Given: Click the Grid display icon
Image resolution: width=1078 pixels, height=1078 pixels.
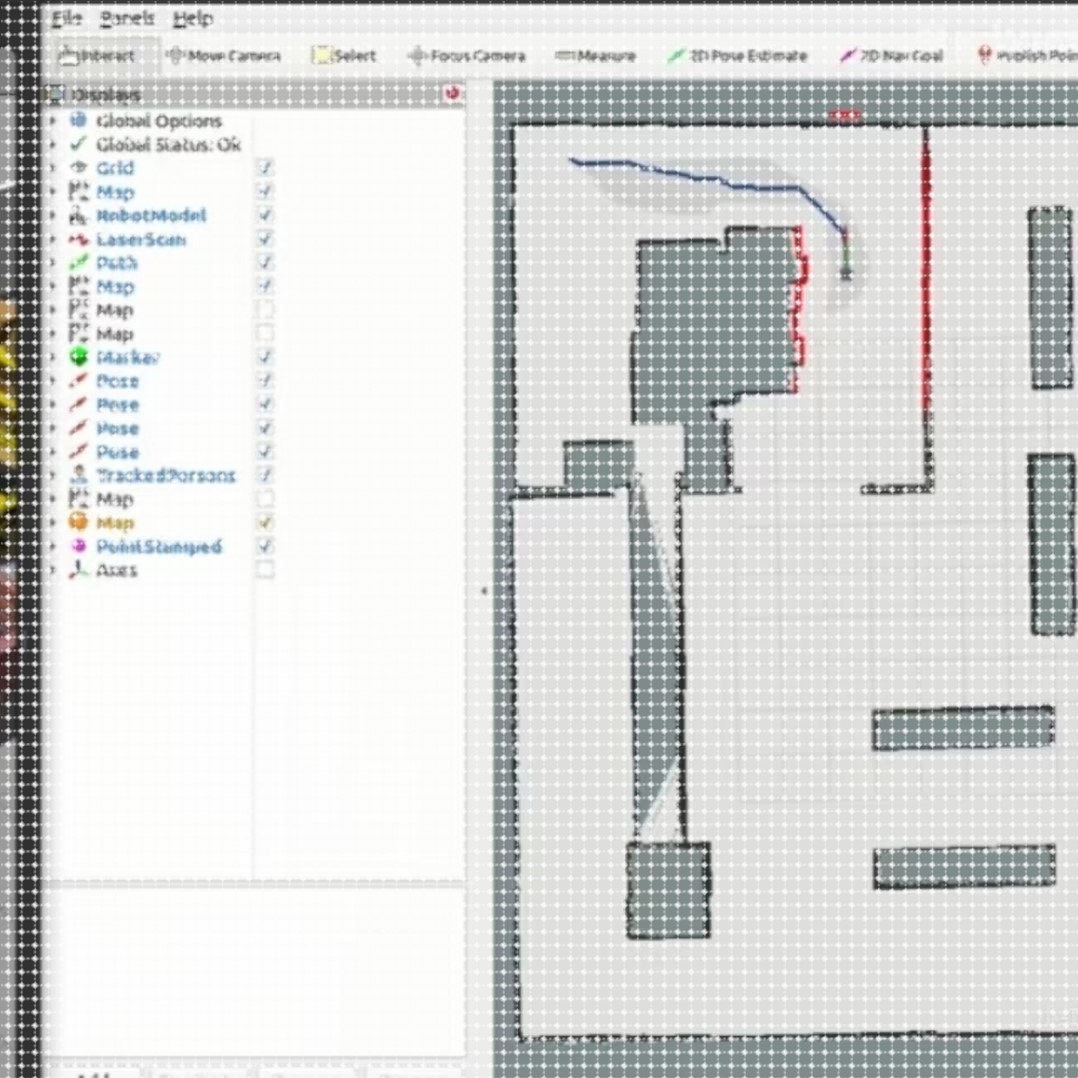Looking at the screenshot, I should (x=78, y=168).
